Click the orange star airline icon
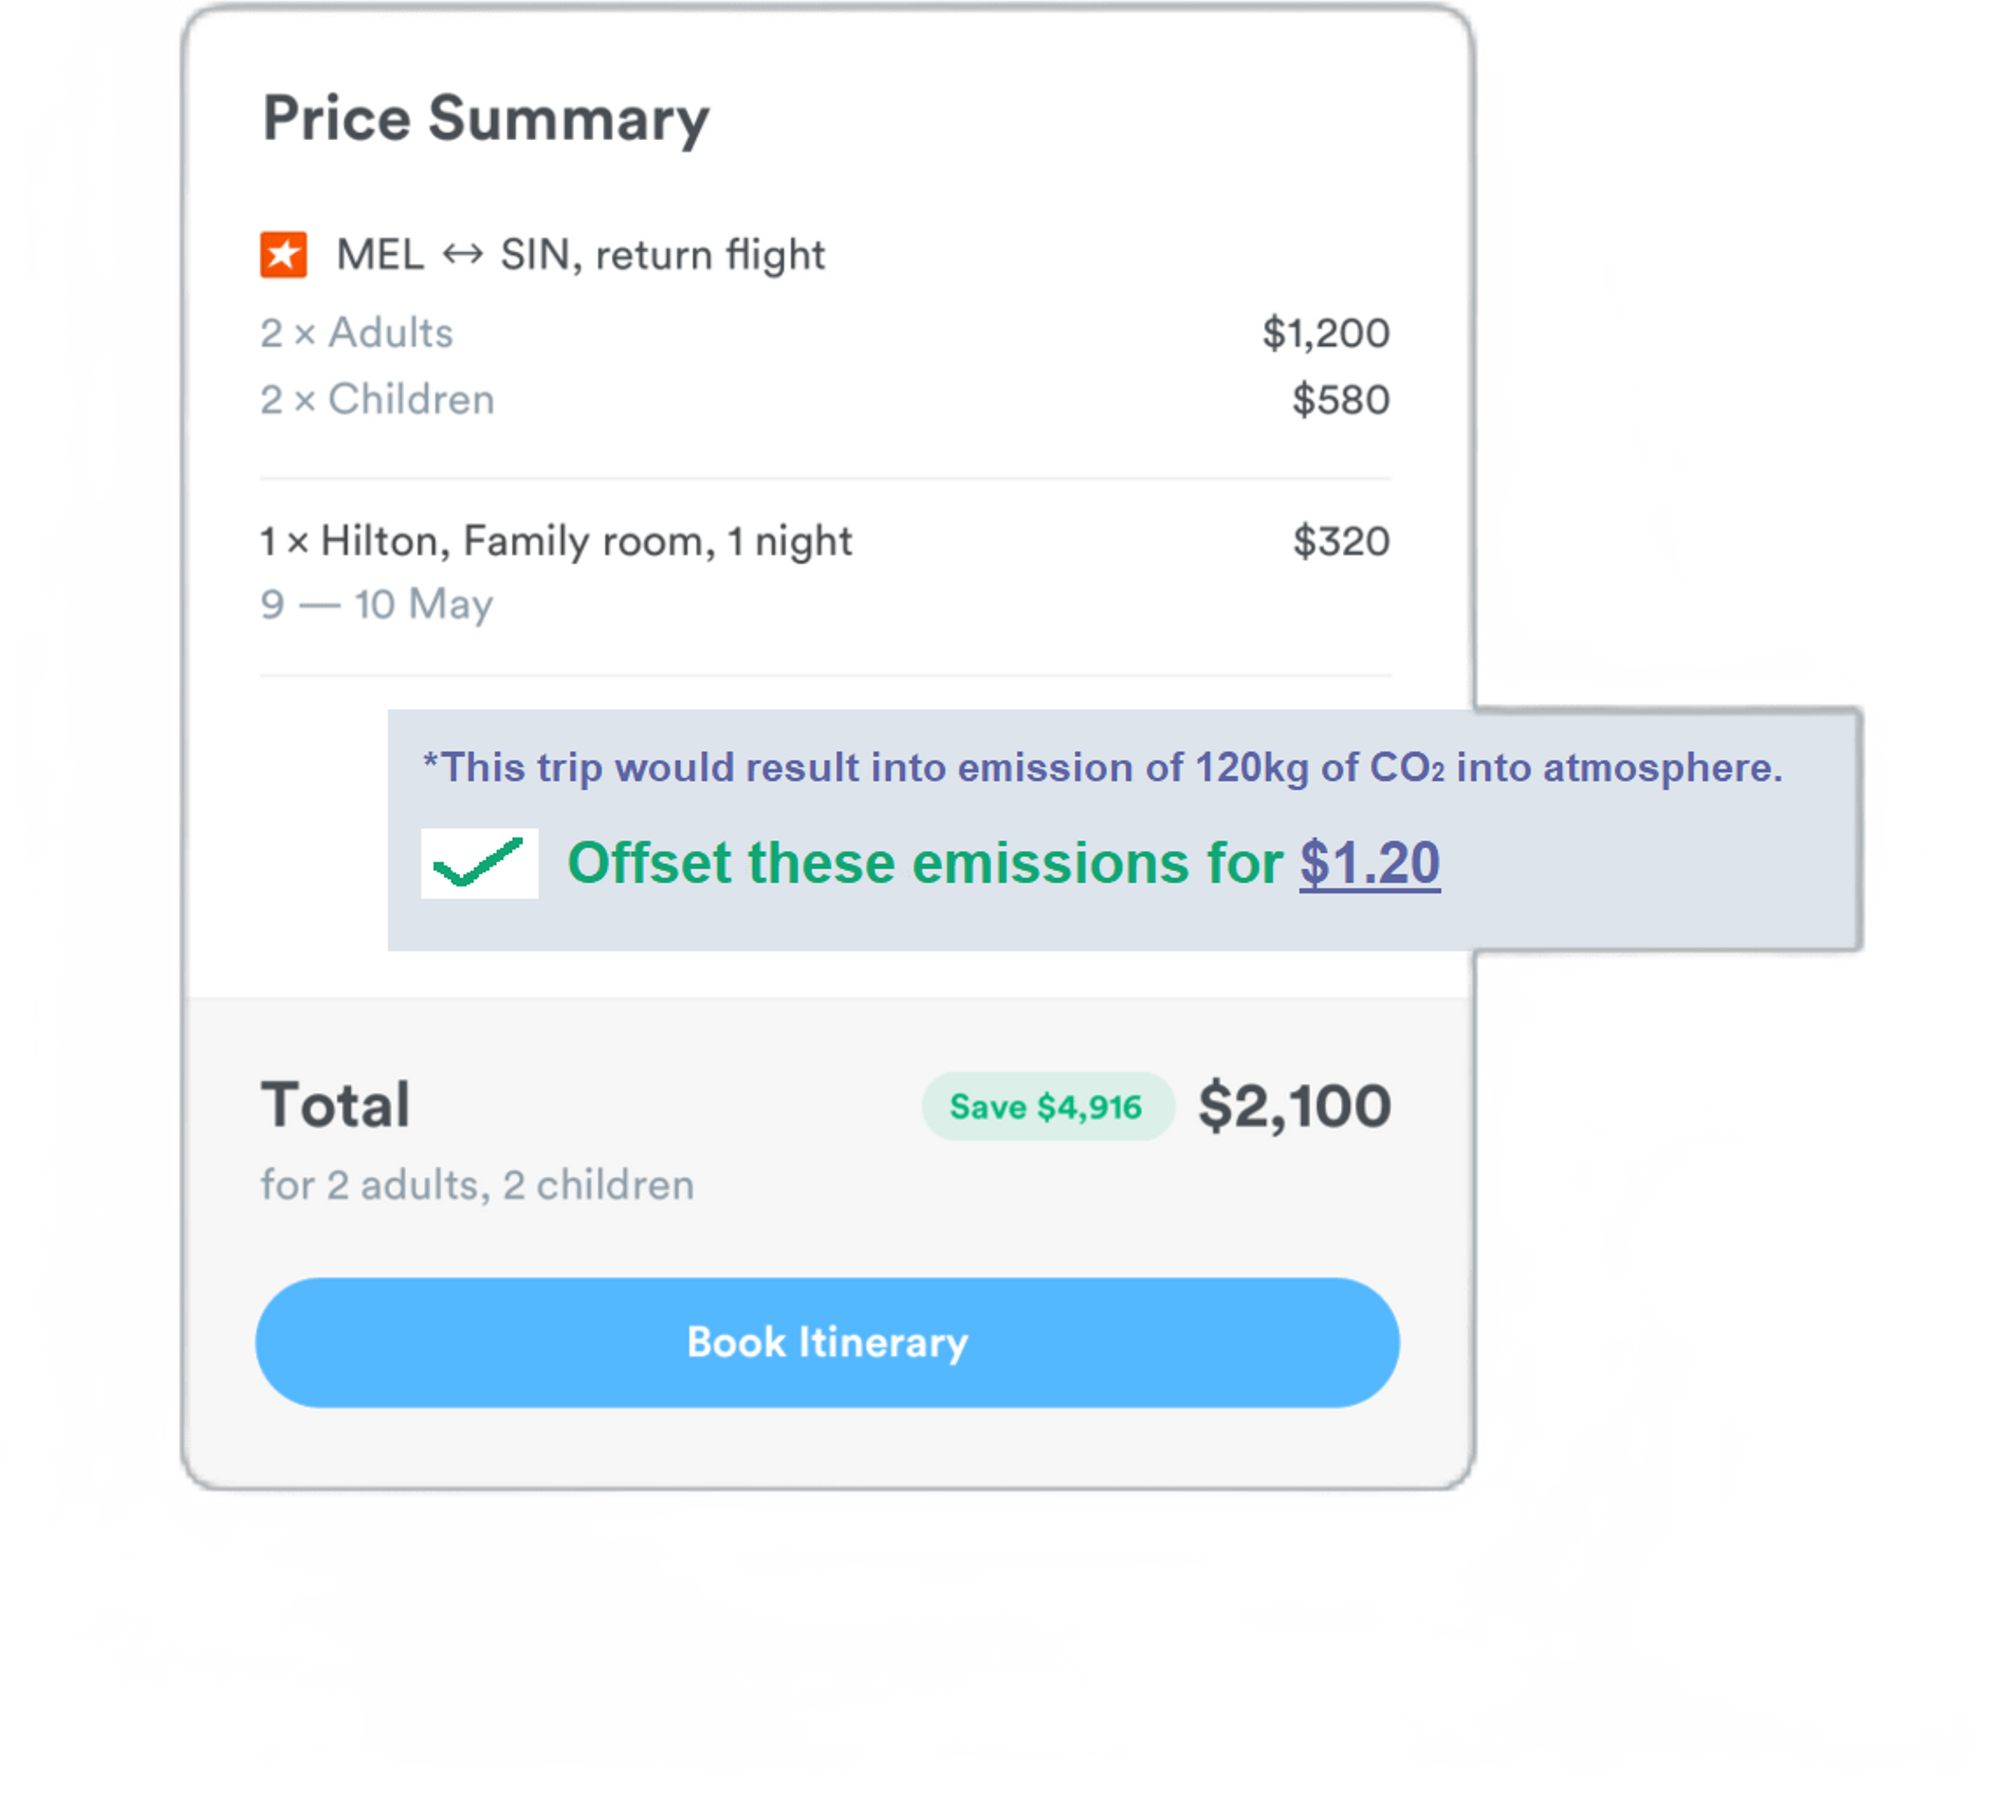This screenshot has width=2000, height=1797. pos(284,254)
